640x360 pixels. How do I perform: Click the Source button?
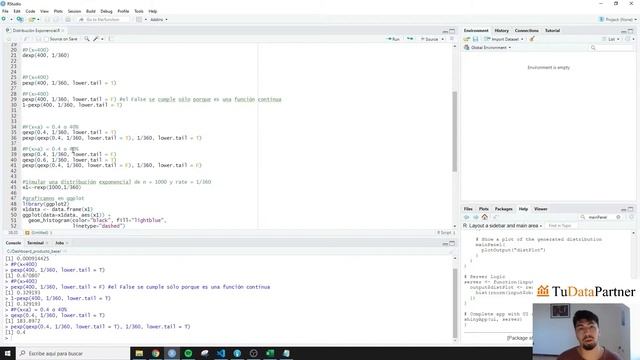point(430,39)
